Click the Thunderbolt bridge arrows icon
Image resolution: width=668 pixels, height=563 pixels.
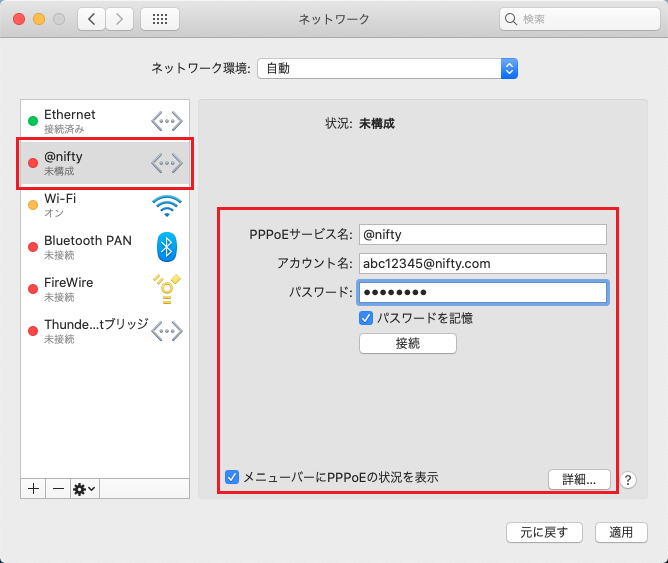167,331
